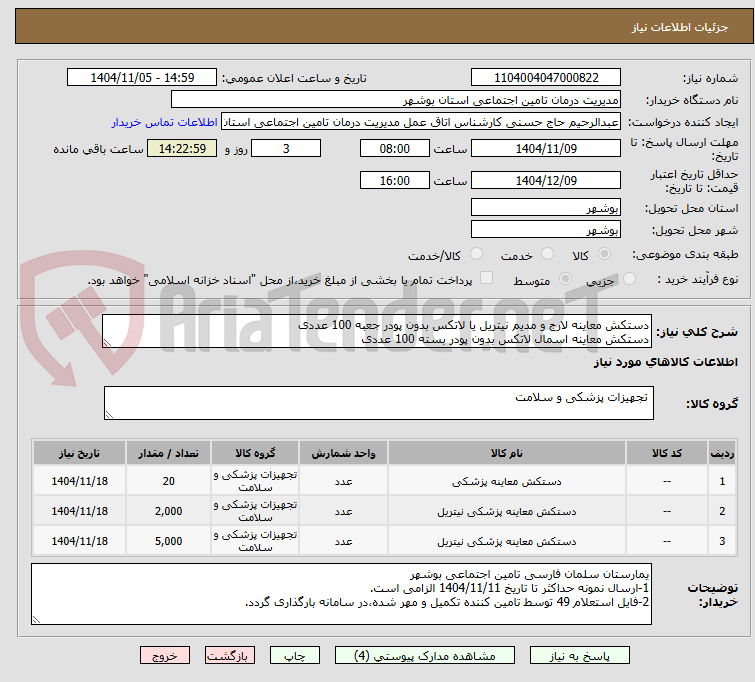Click the تعداد / مقدار column header

point(168,453)
